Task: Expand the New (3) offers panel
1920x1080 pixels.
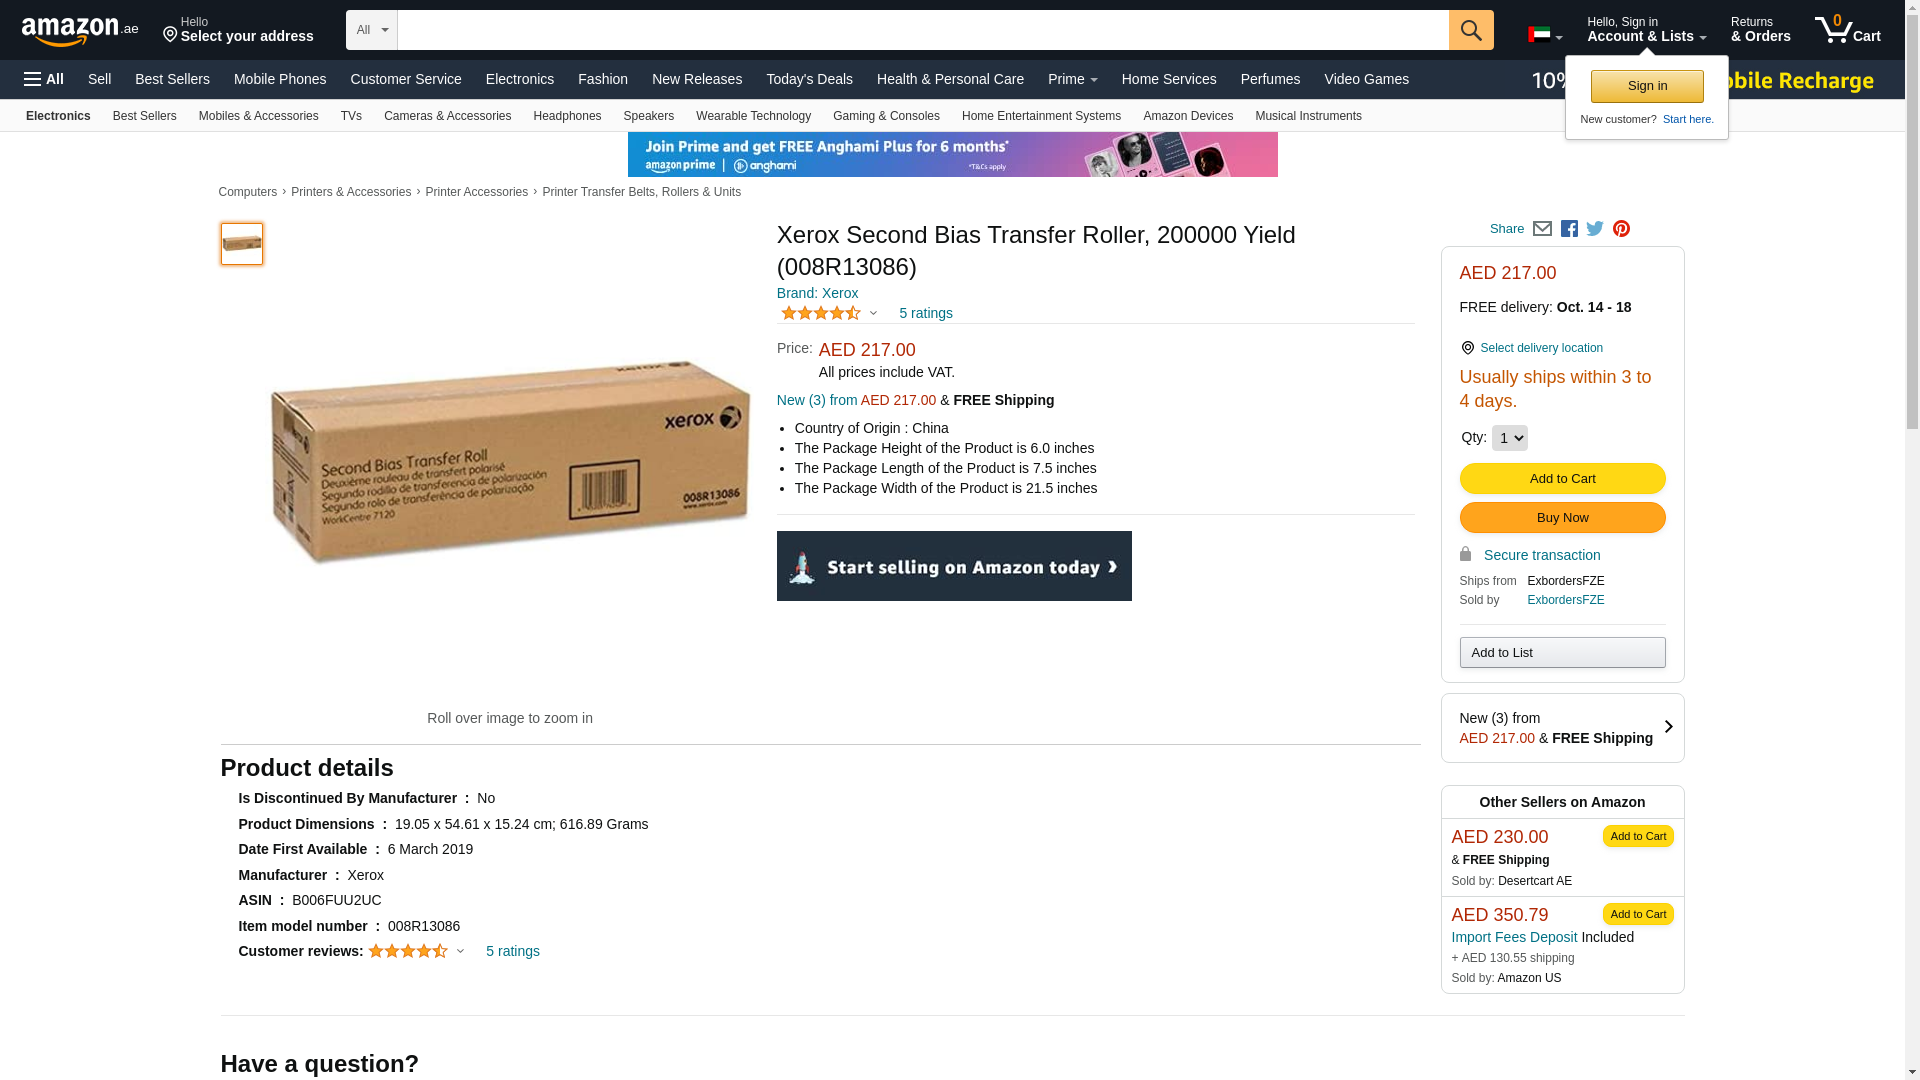Action: 1562,728
